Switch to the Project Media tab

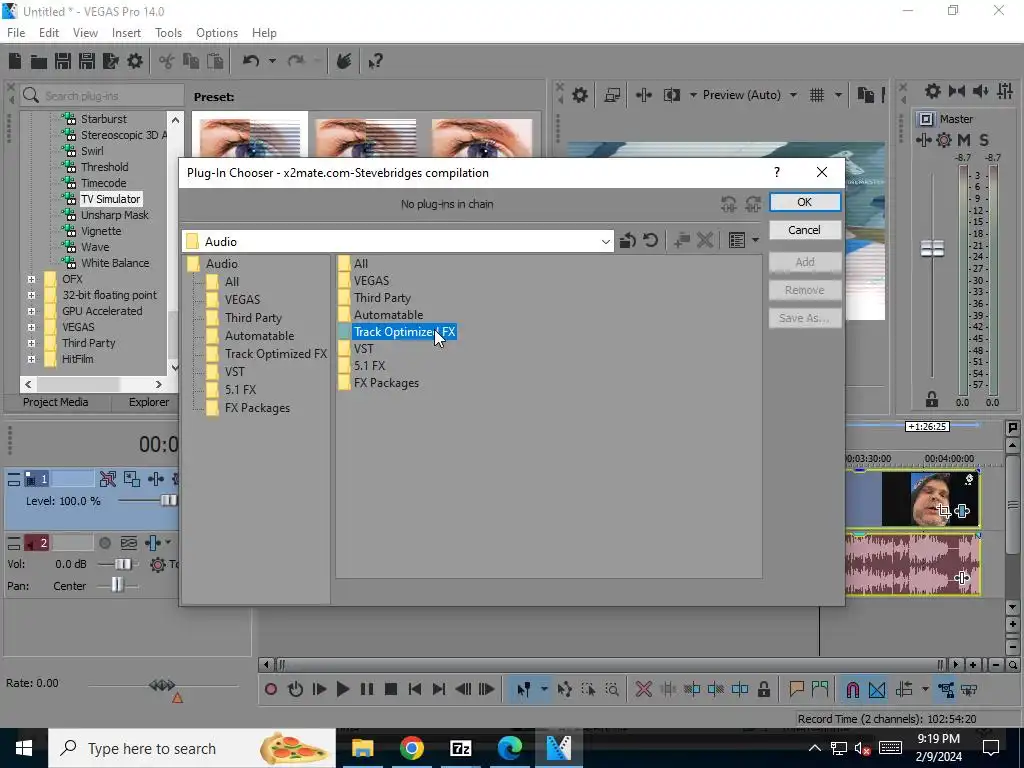click(x=56, y=402)
